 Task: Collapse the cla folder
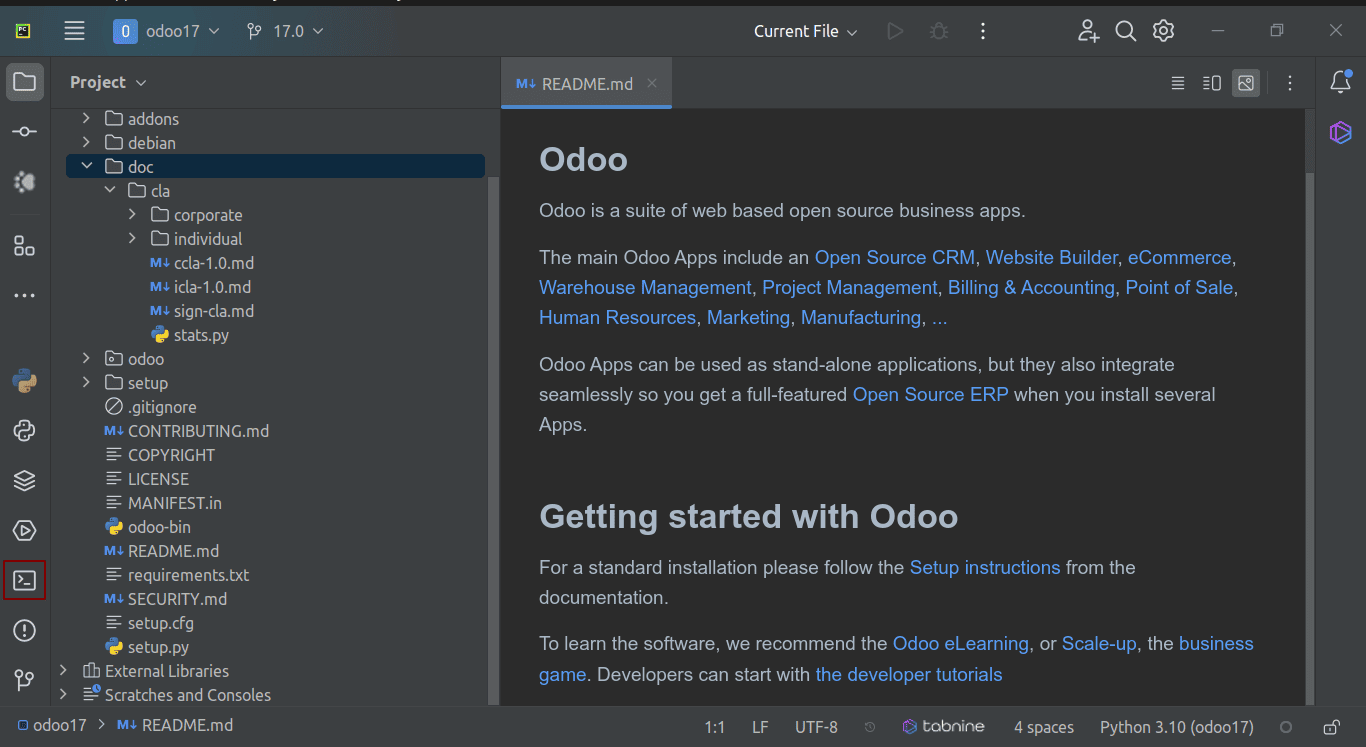[x=110, y=190]
